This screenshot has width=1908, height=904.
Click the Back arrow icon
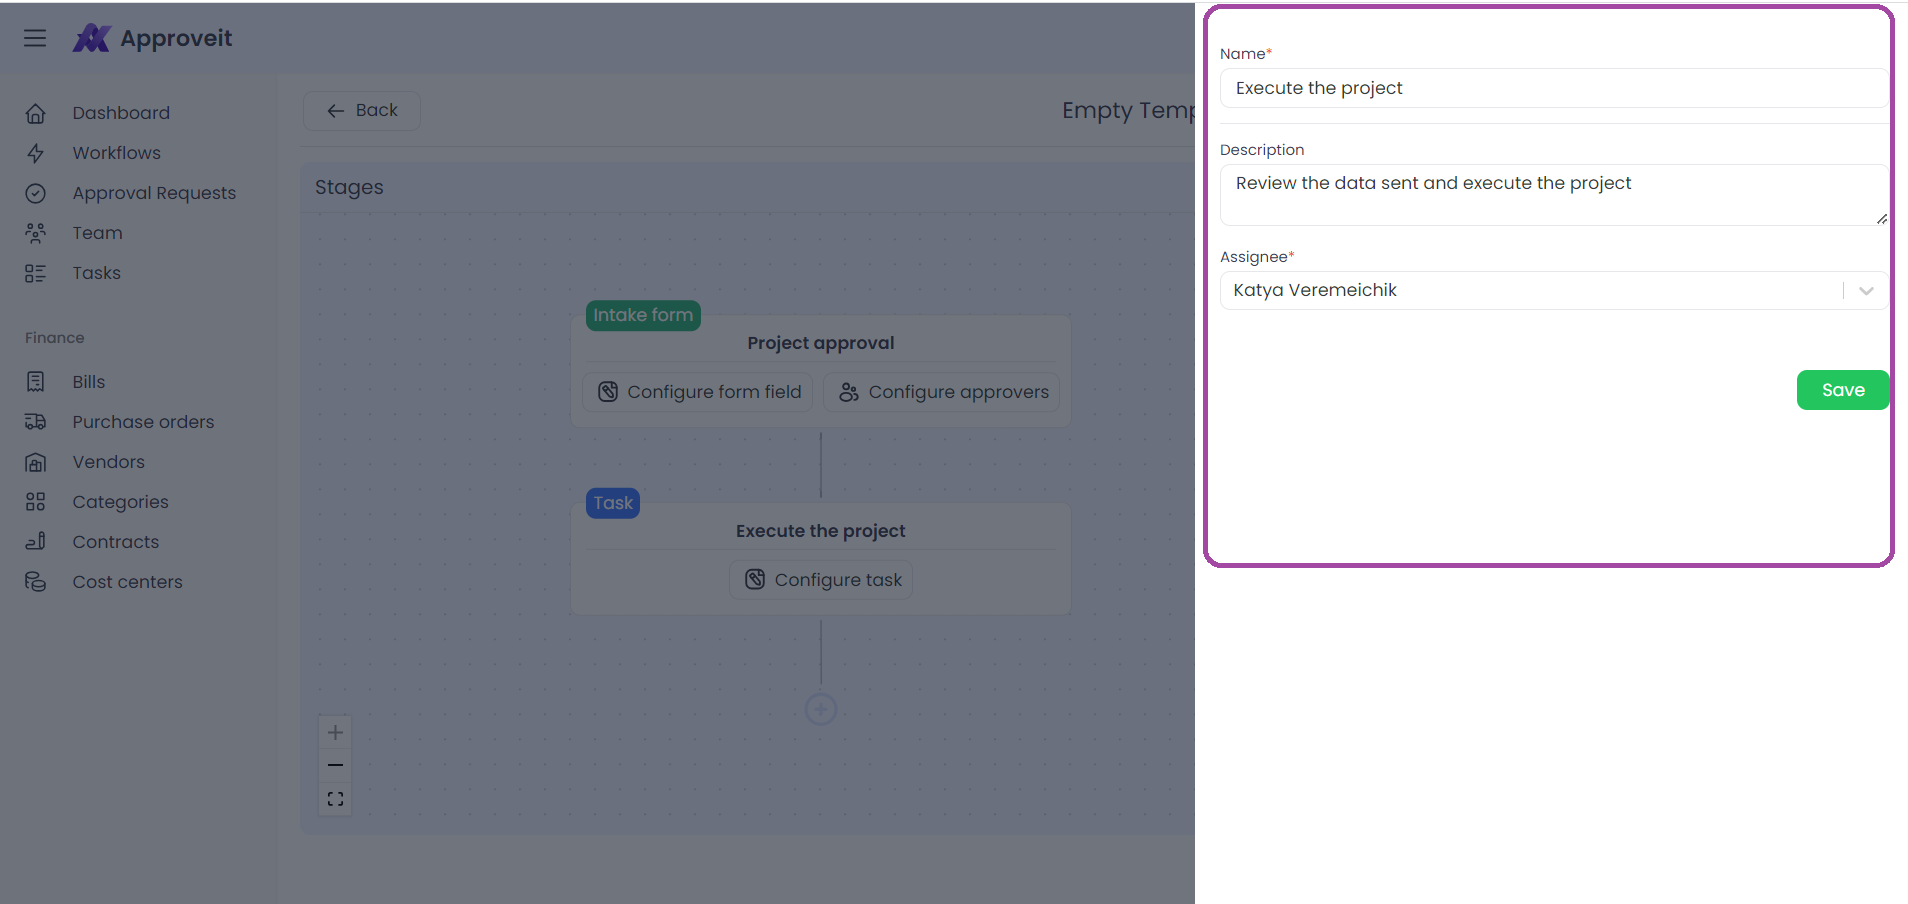336,111
